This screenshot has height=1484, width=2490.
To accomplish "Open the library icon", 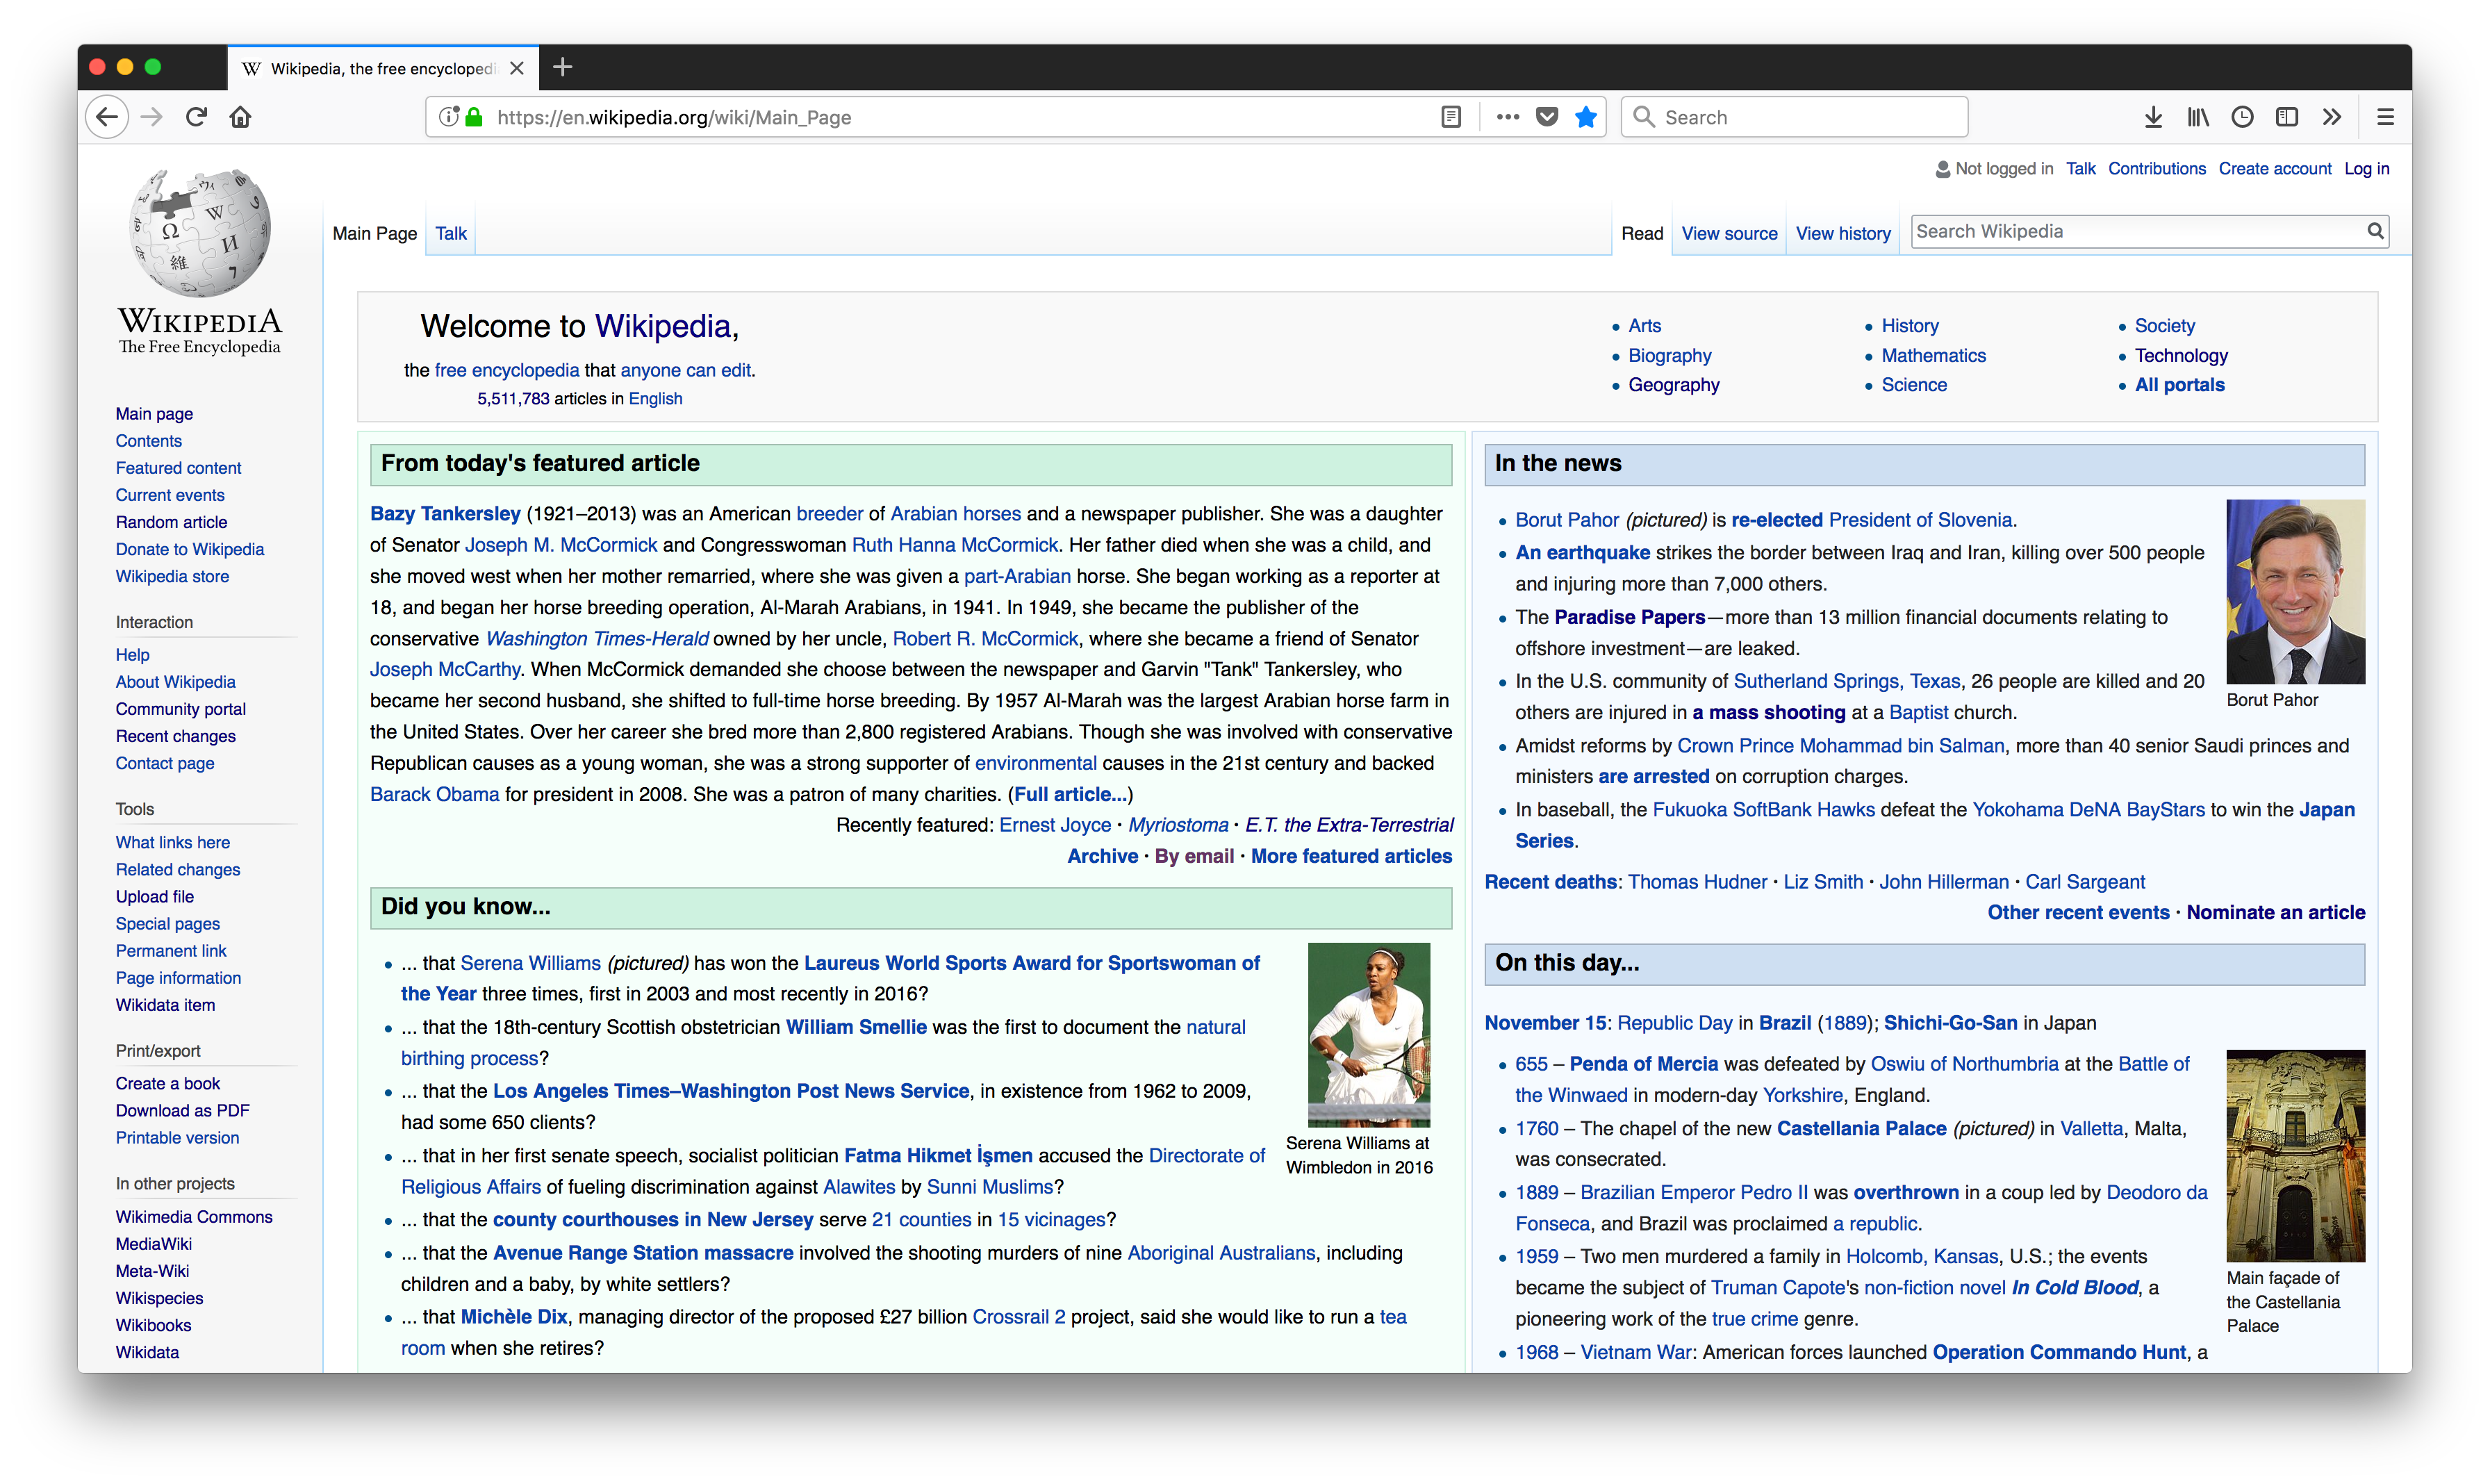I will (2197, 117).
